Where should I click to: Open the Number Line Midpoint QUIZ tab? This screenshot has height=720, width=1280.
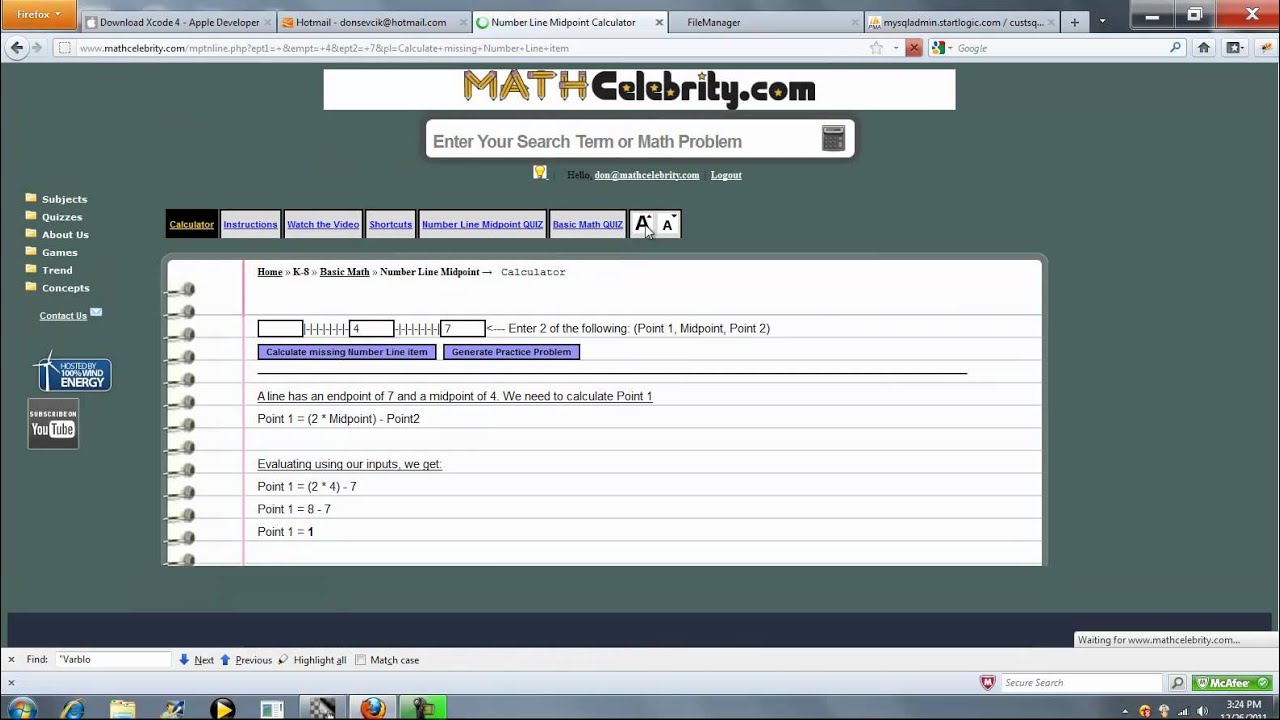(x=482, y=224)
